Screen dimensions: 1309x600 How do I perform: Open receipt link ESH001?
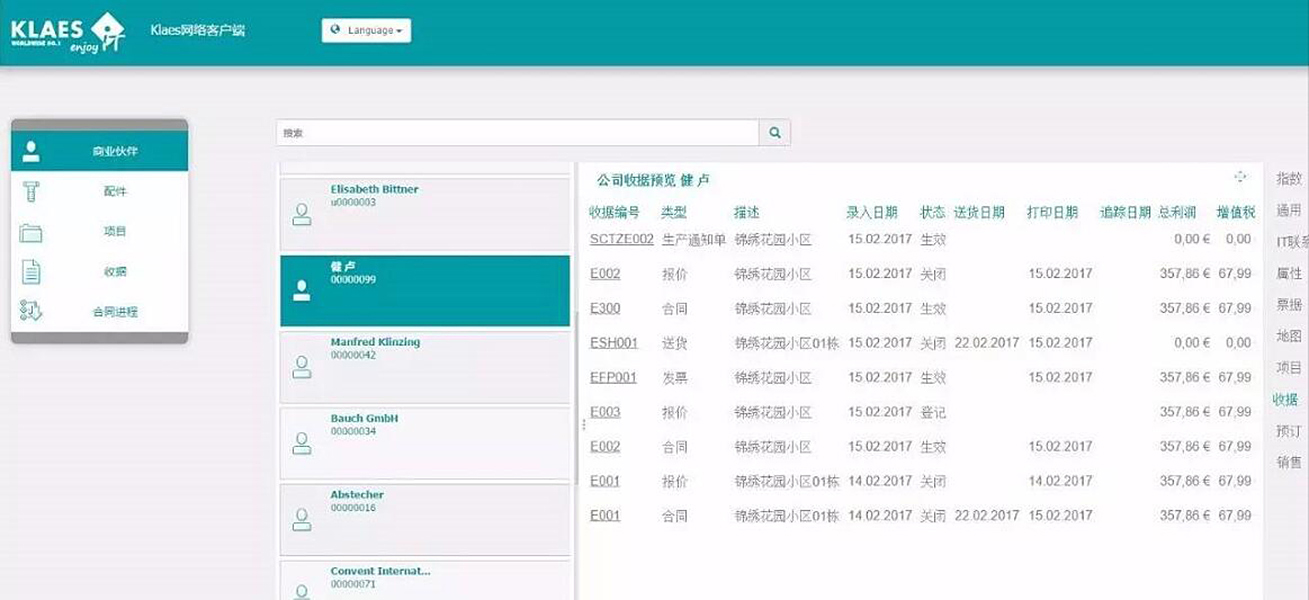(x=613, y=343)
